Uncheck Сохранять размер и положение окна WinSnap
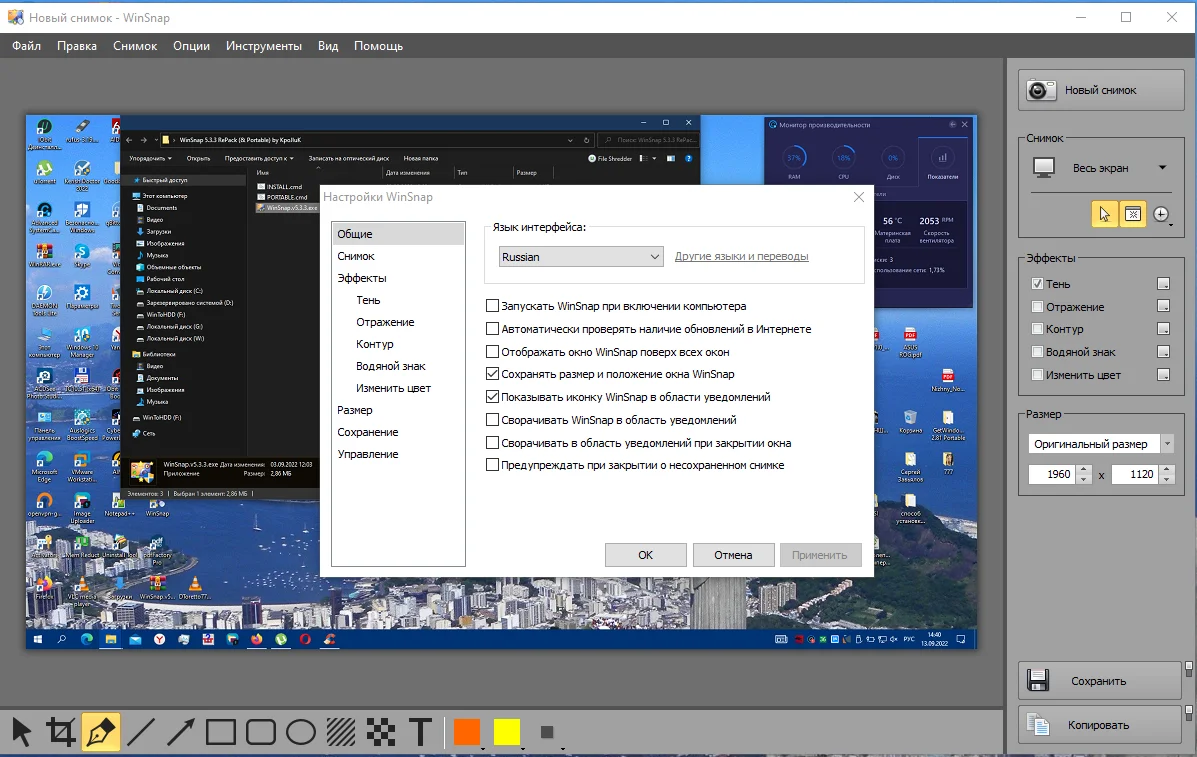Viewport: 1197px width, 757px height. [492, 374]
